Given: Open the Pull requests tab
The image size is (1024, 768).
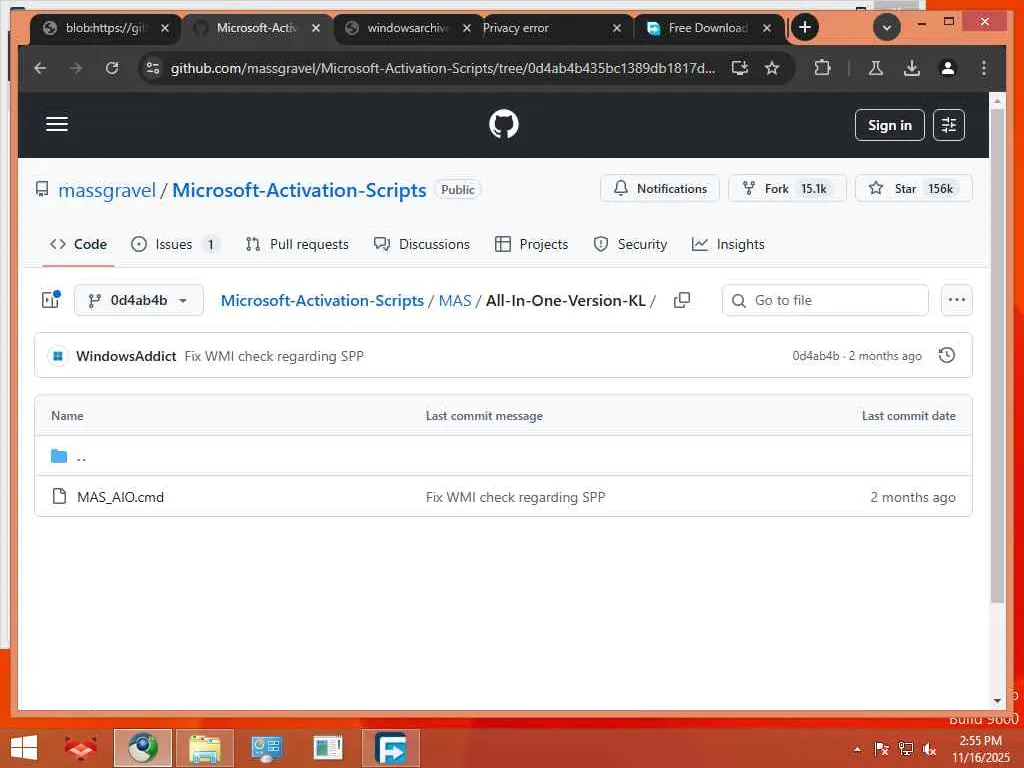Looking at the screenshot, I should pos(296,244).
